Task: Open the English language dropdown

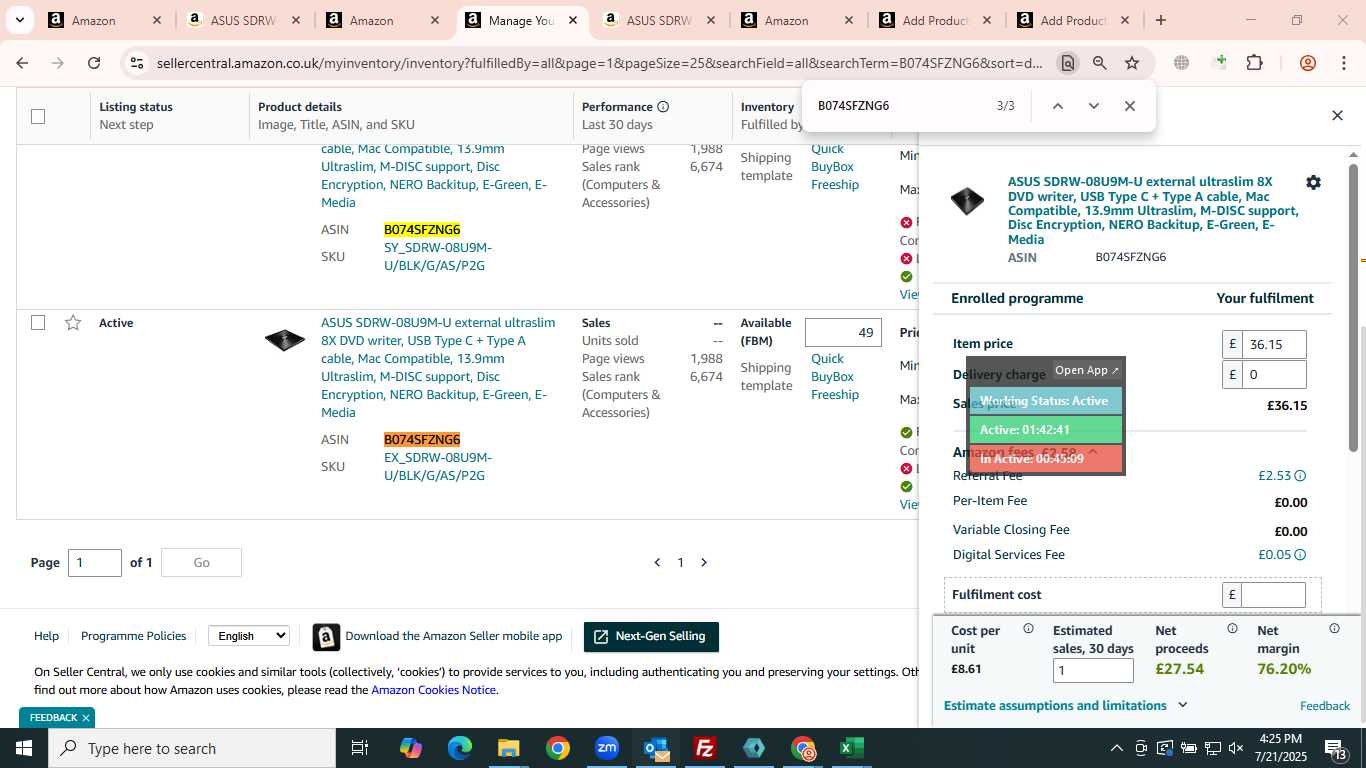Action: (249, 636)
